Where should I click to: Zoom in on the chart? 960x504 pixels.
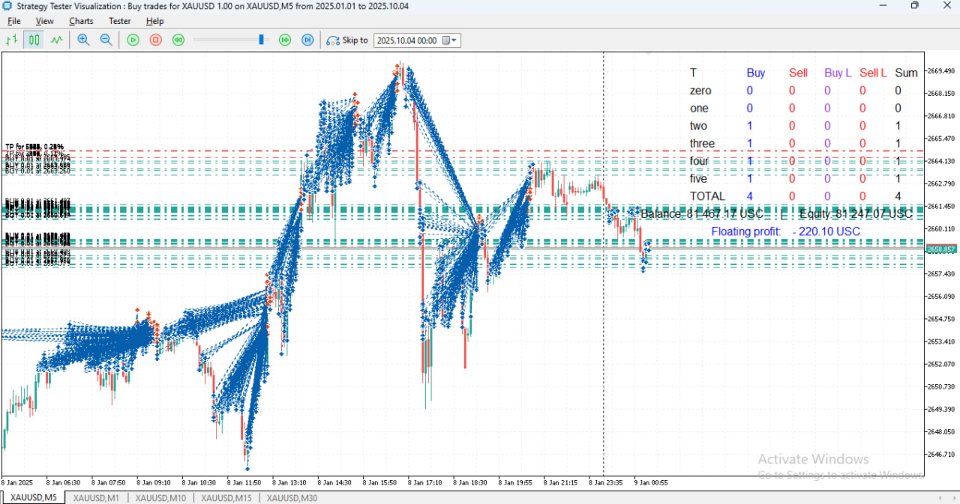coord(83,40)
